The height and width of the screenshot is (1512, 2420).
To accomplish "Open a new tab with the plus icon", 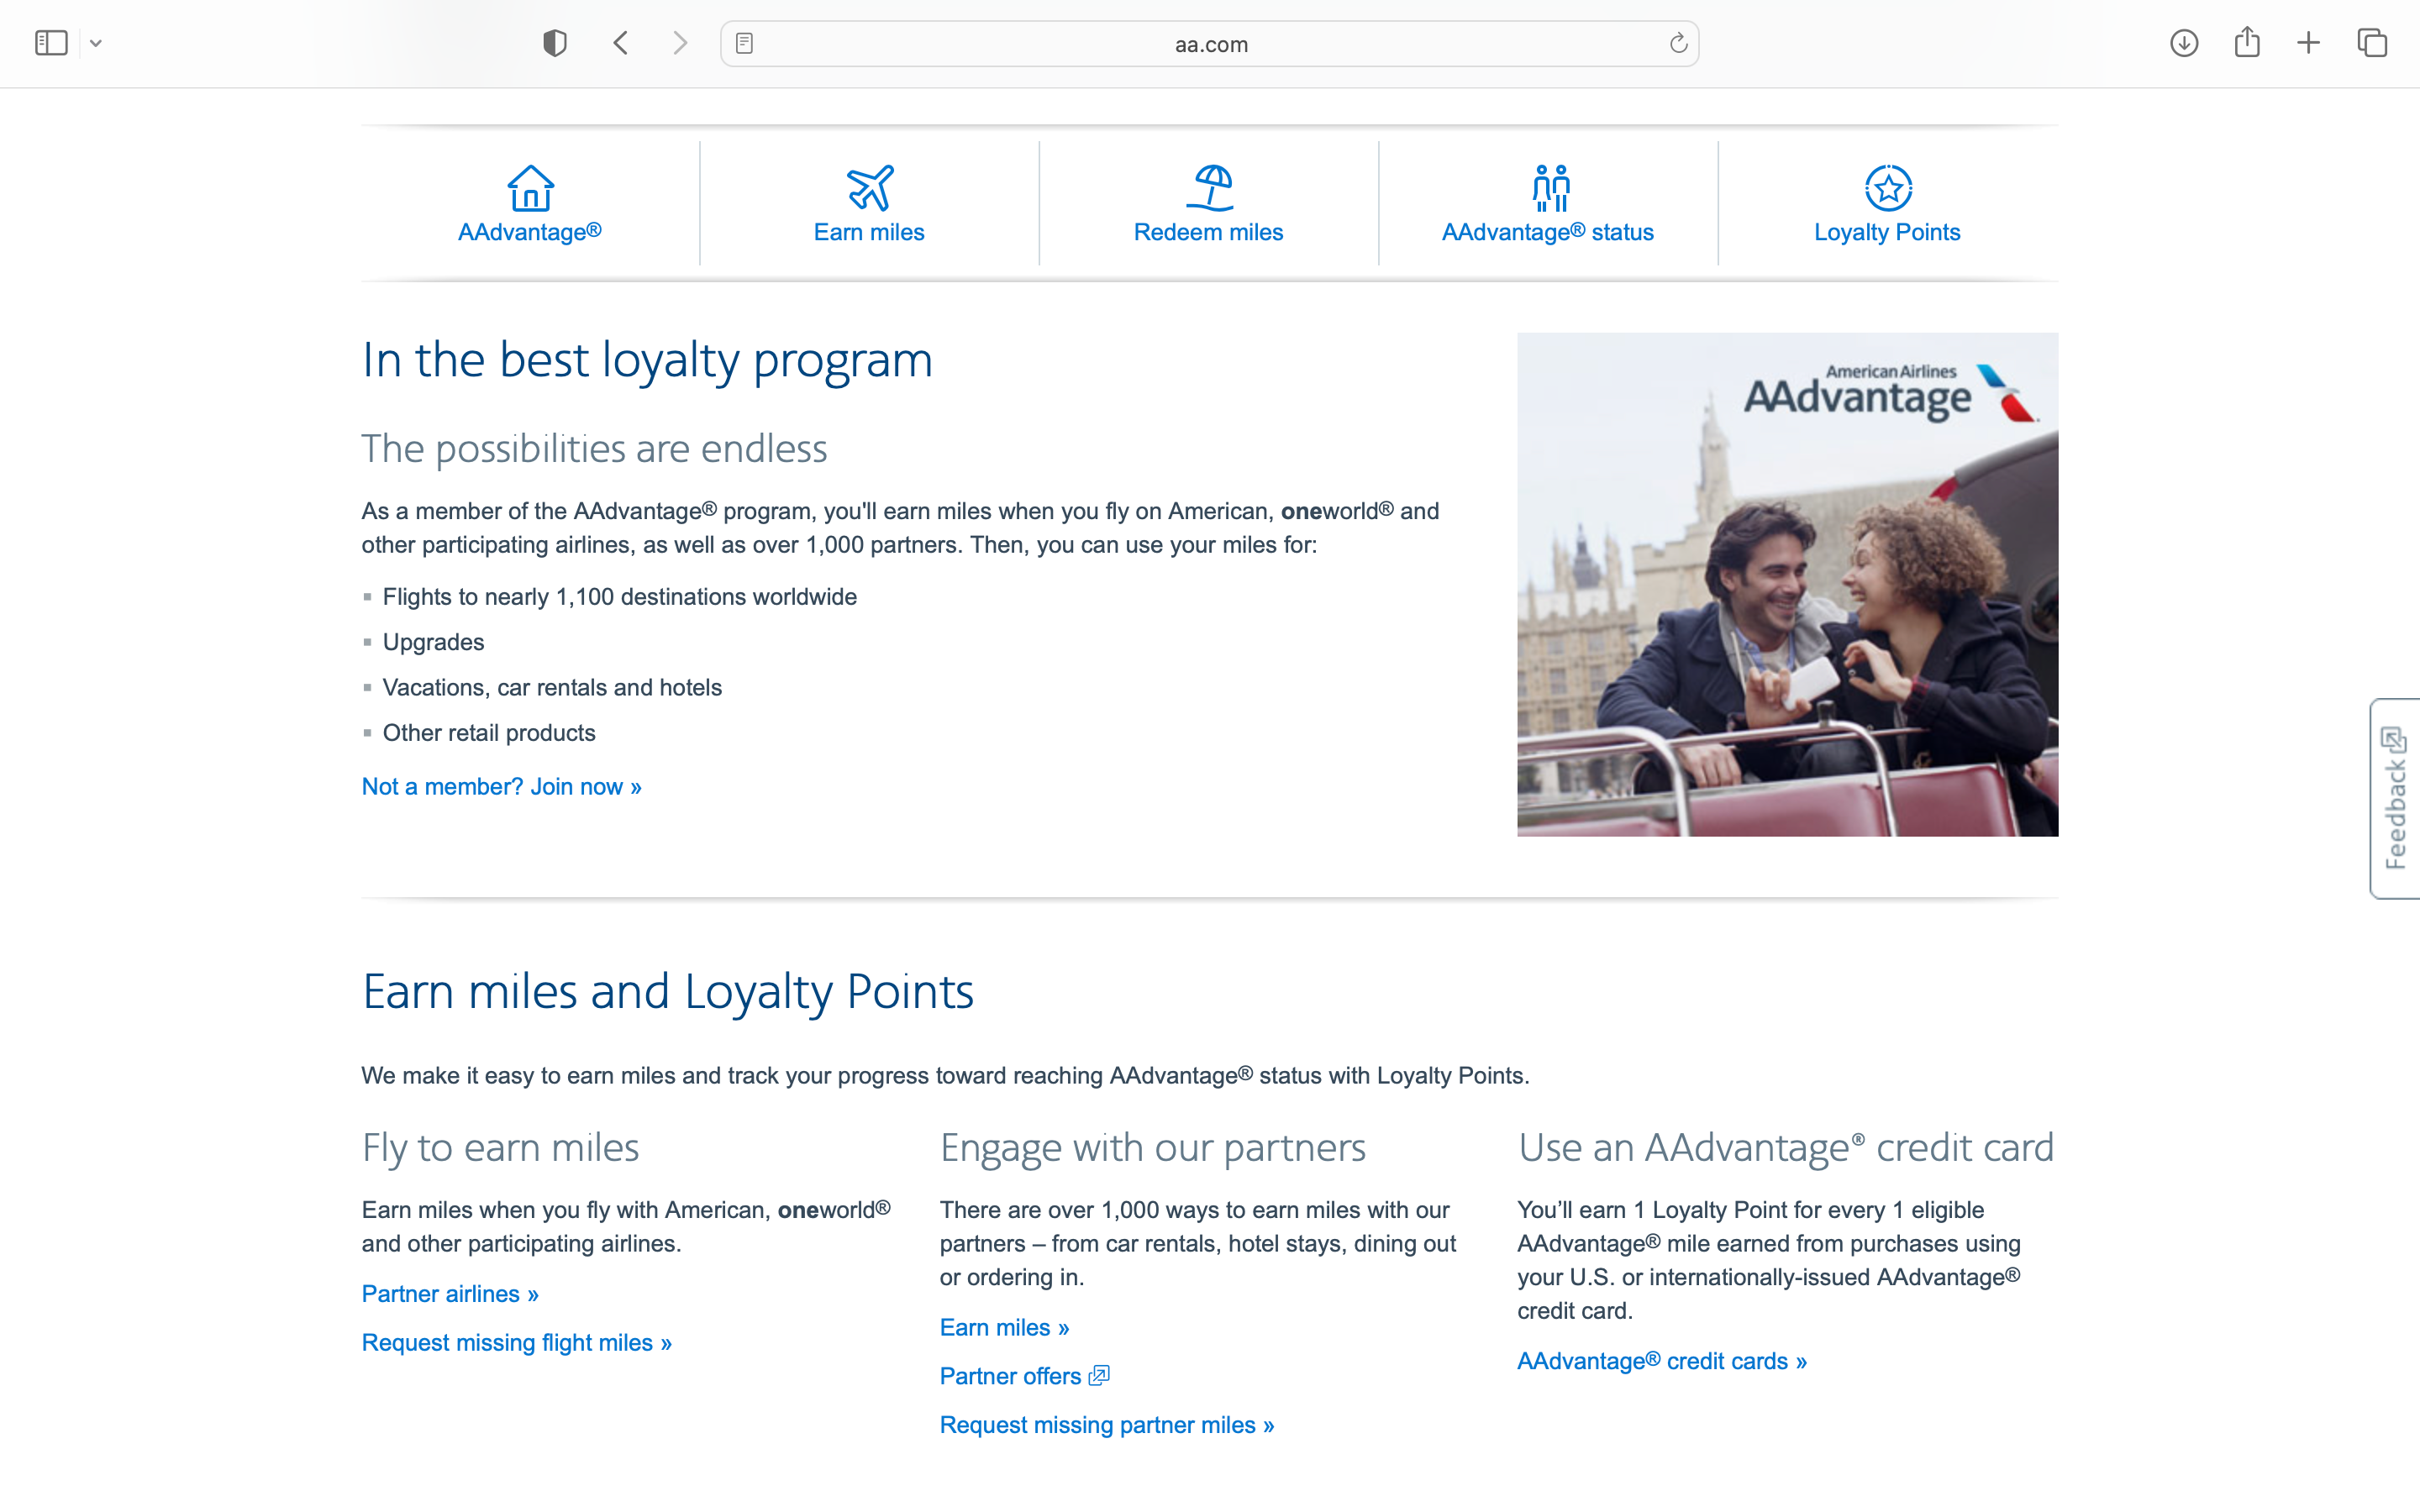I will [x=2309, y=43].
